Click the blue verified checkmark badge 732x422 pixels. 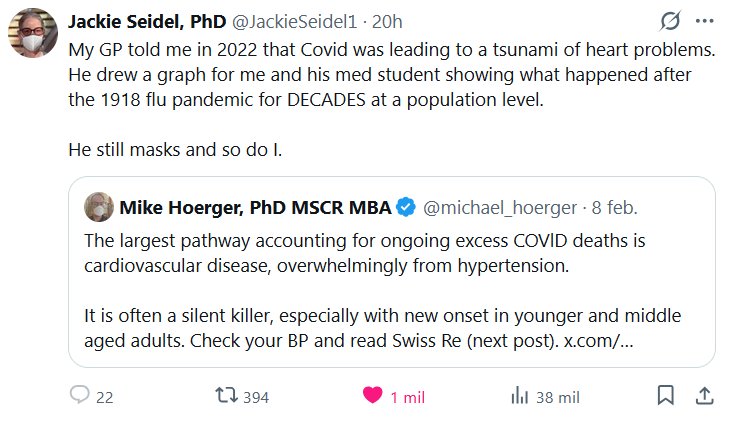(x=407, y=208)
